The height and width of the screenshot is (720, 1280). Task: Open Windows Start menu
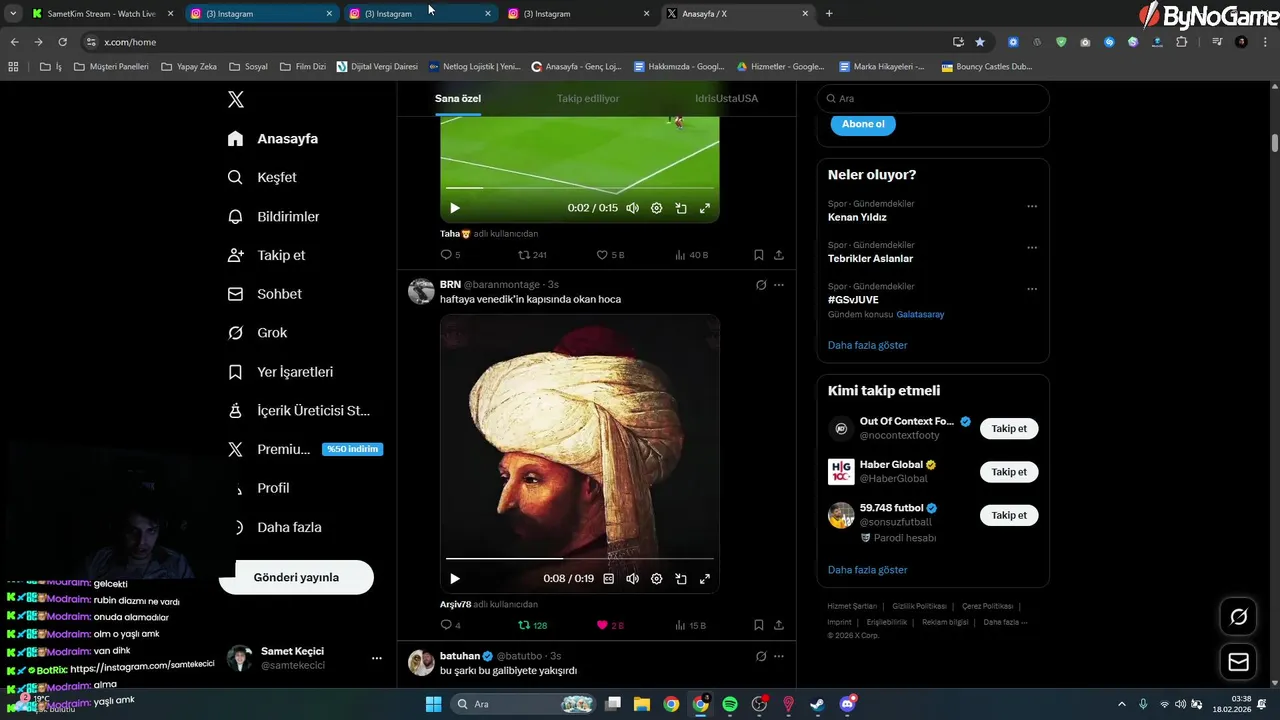[x=433, y=704]
